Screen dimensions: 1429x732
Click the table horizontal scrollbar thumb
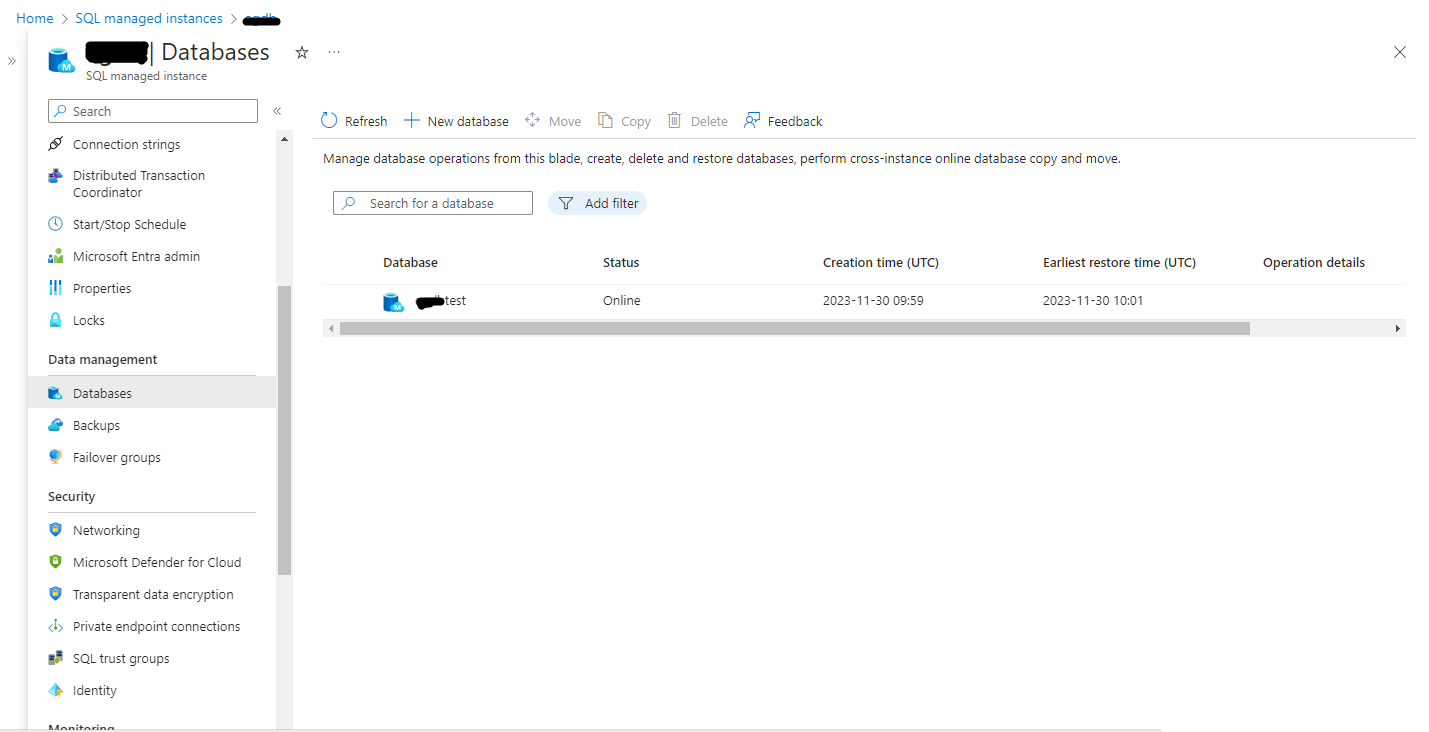tap(795, 328)
